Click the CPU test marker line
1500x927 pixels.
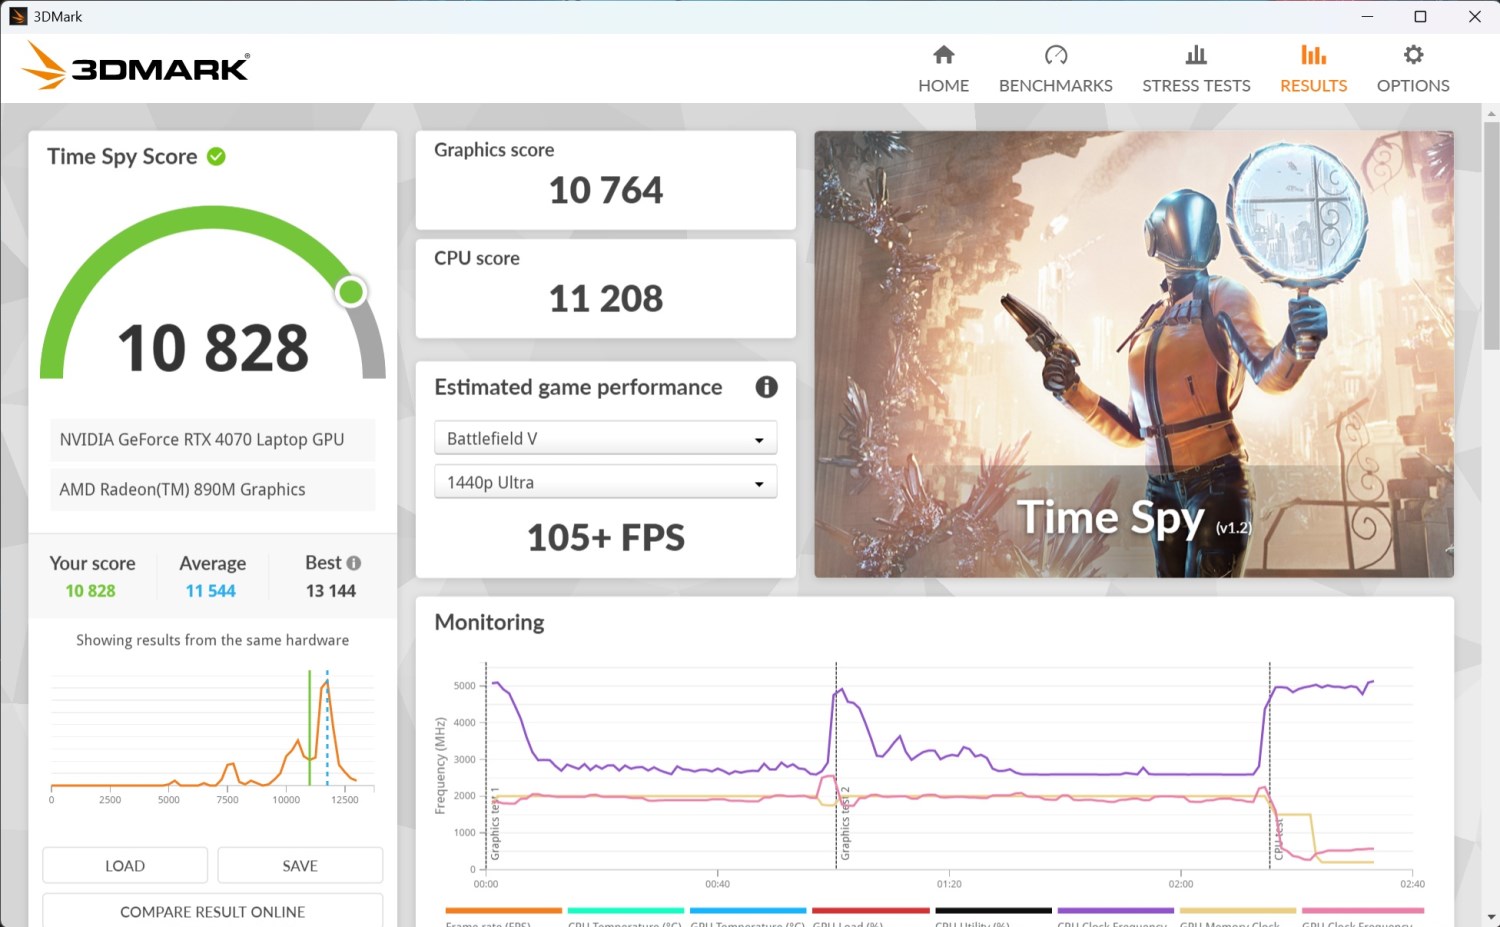click(1270, 765)
